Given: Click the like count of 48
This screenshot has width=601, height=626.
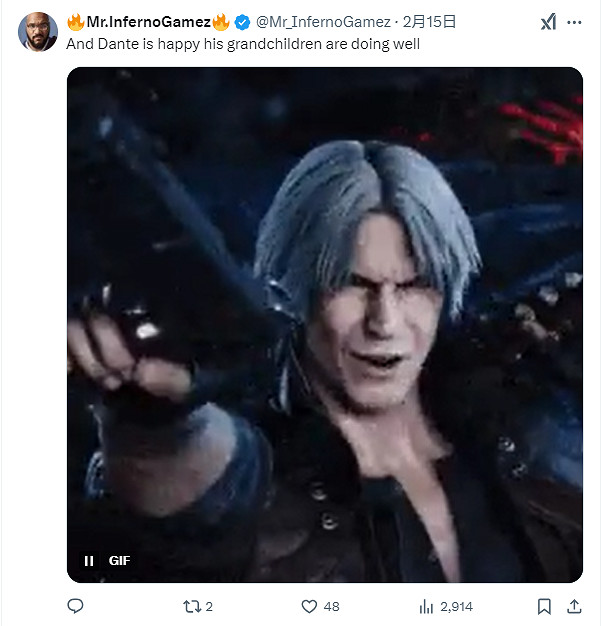Looking at the screenshot, I should [332, 606].
